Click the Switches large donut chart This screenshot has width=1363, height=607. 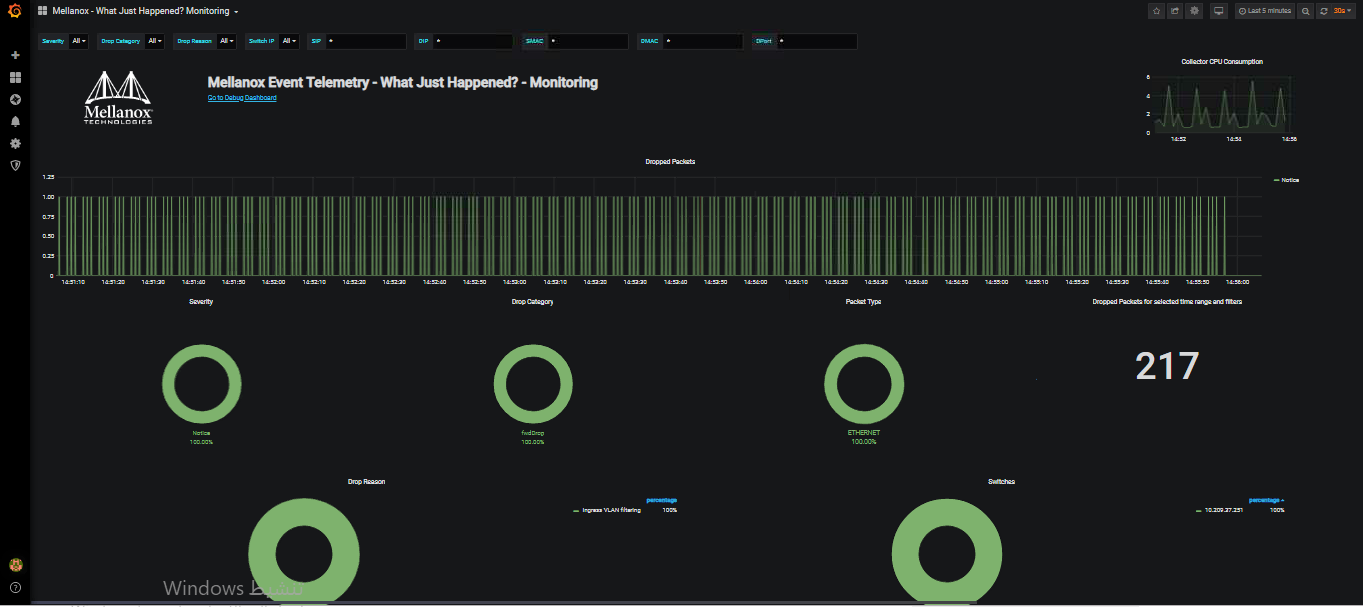[x=946, y=553]
